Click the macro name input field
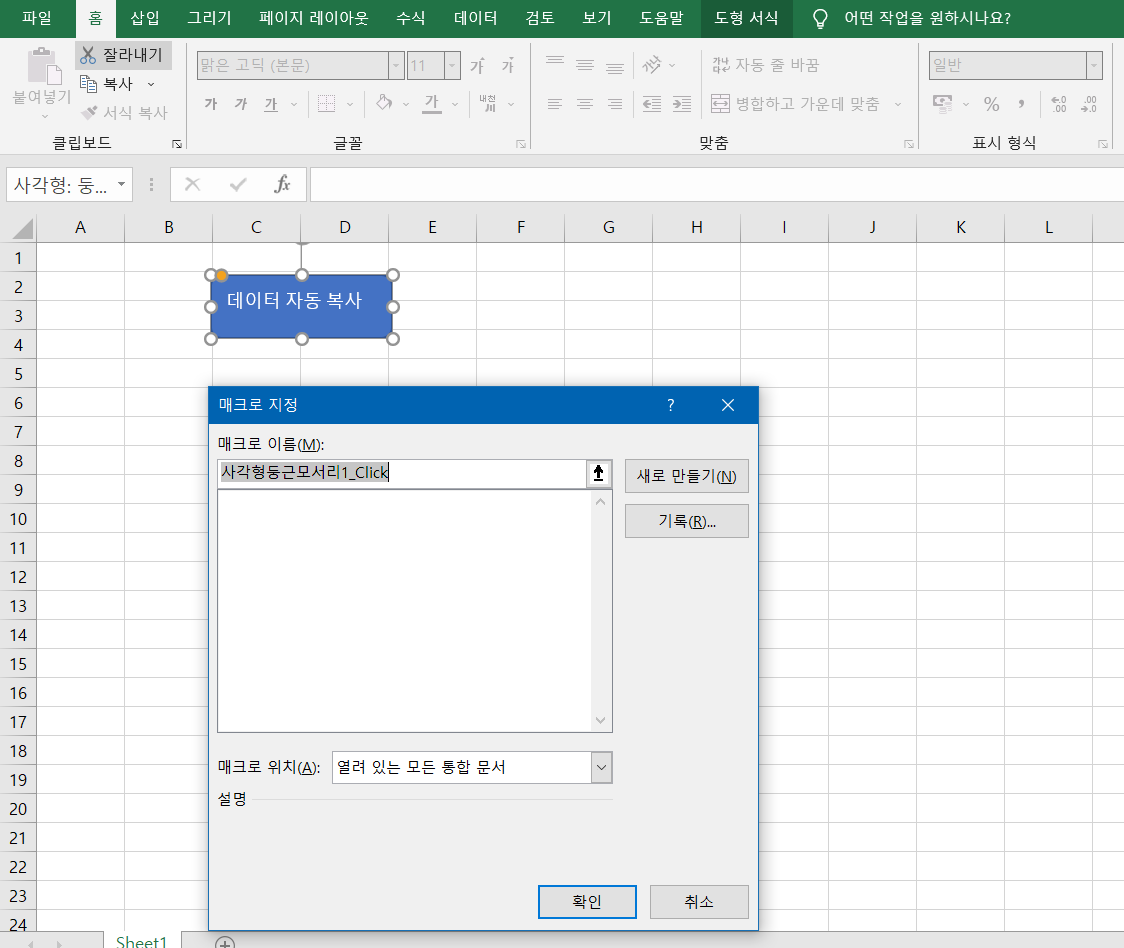This screenshot has height=948, width=1124. pos(400,474)
